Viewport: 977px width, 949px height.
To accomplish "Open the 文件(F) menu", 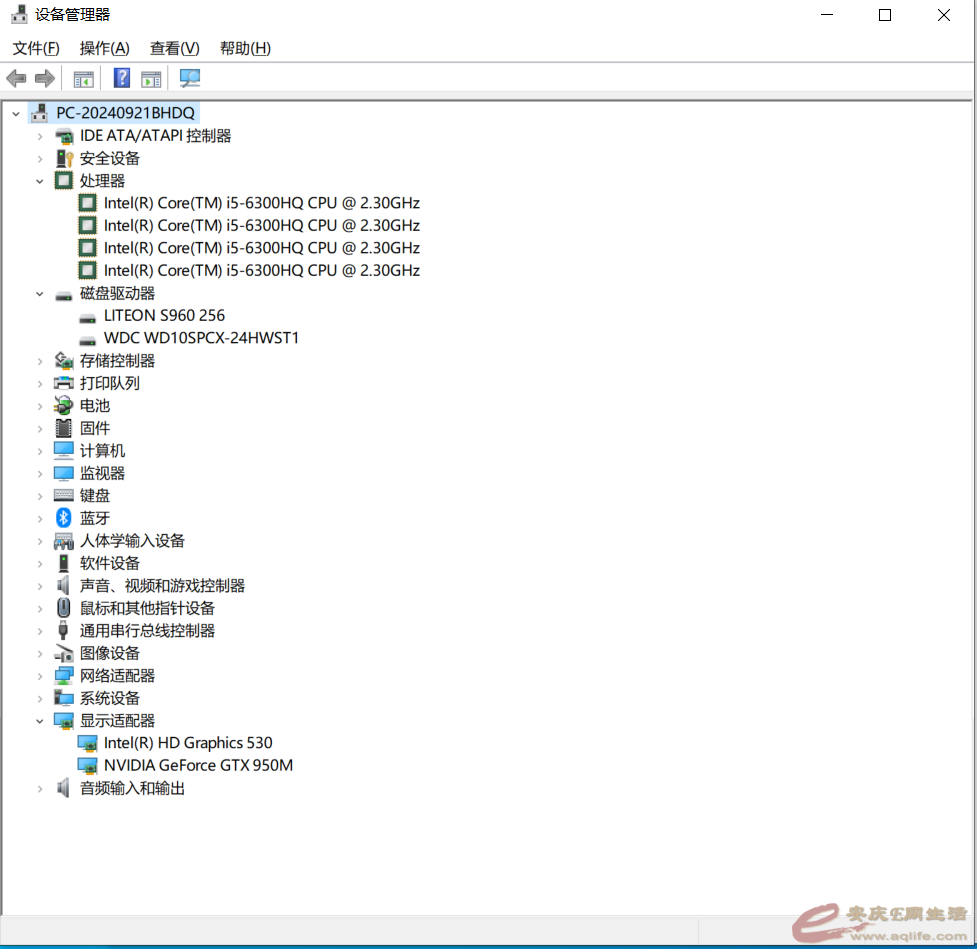I will [x=36, y=48].
